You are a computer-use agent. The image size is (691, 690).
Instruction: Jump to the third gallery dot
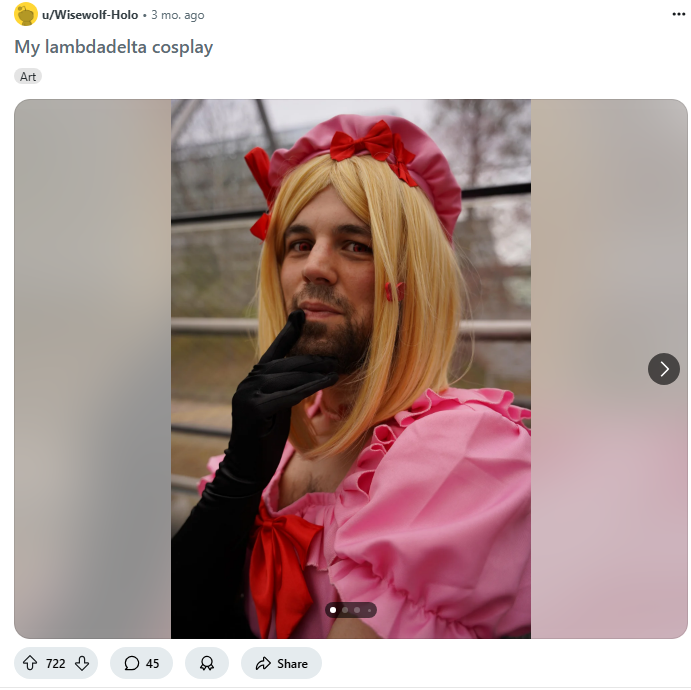pyautogui.click(x=357, y=610)
